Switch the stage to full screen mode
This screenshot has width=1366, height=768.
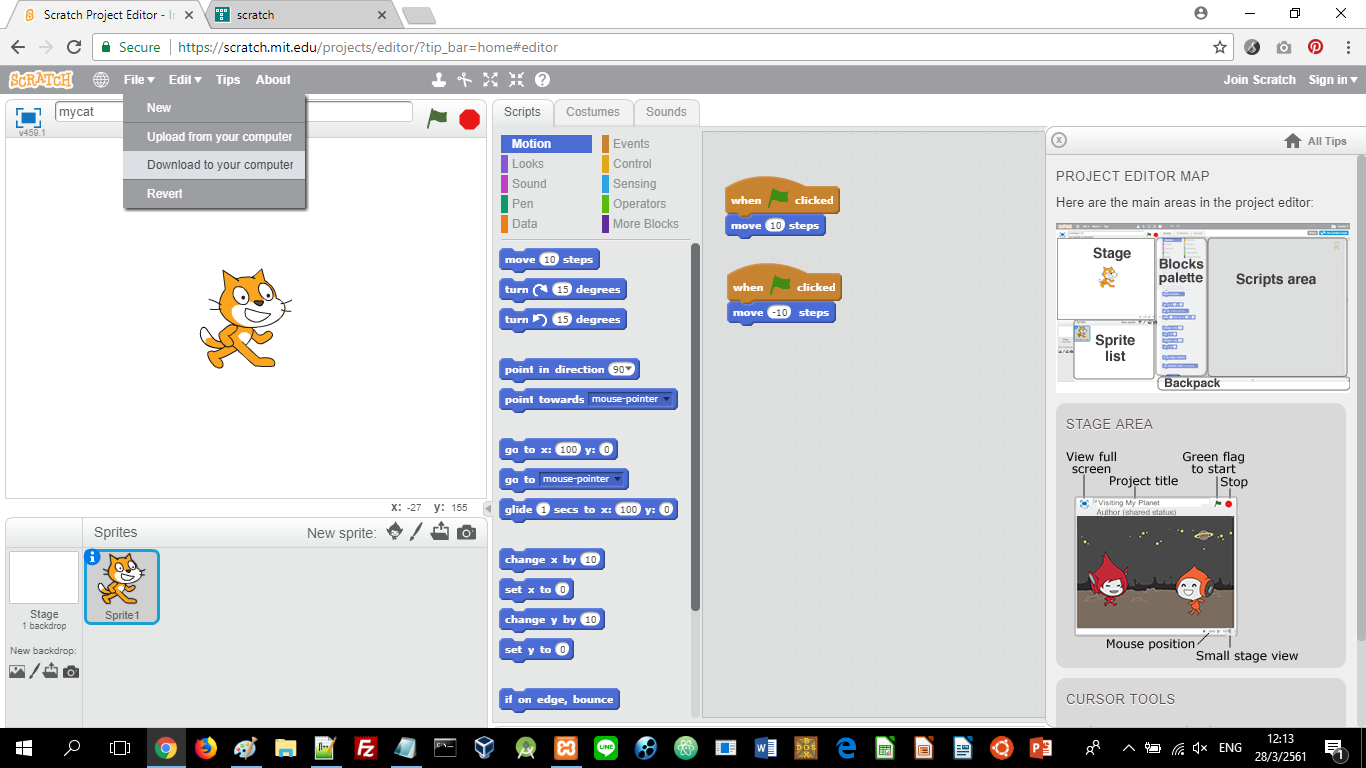[28, 117]
